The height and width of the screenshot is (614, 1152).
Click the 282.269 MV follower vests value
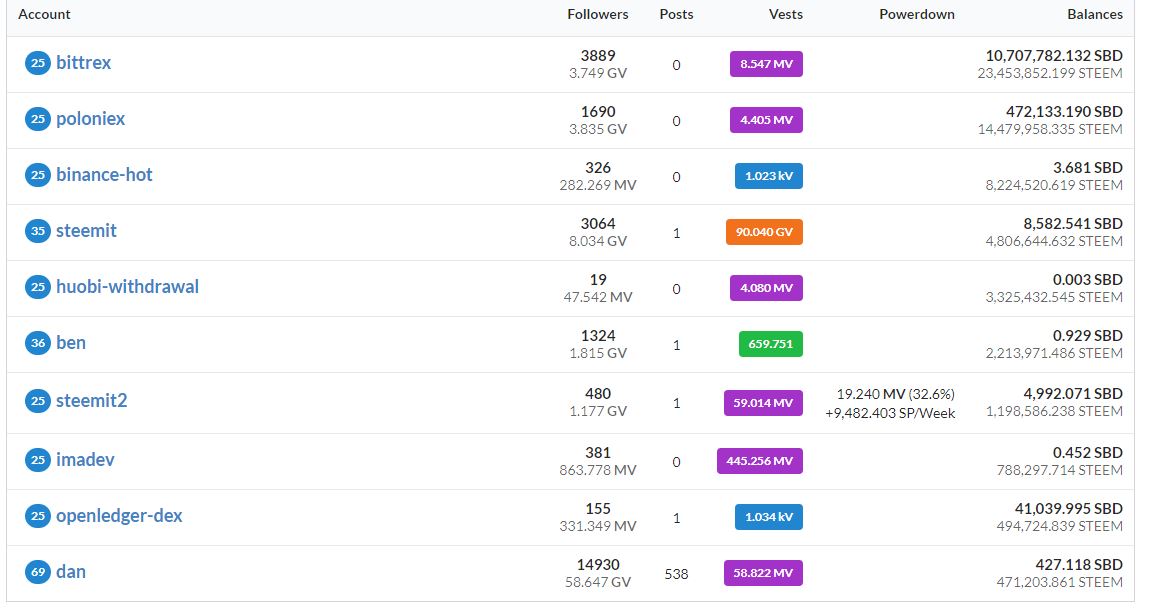tap(597, 185)
